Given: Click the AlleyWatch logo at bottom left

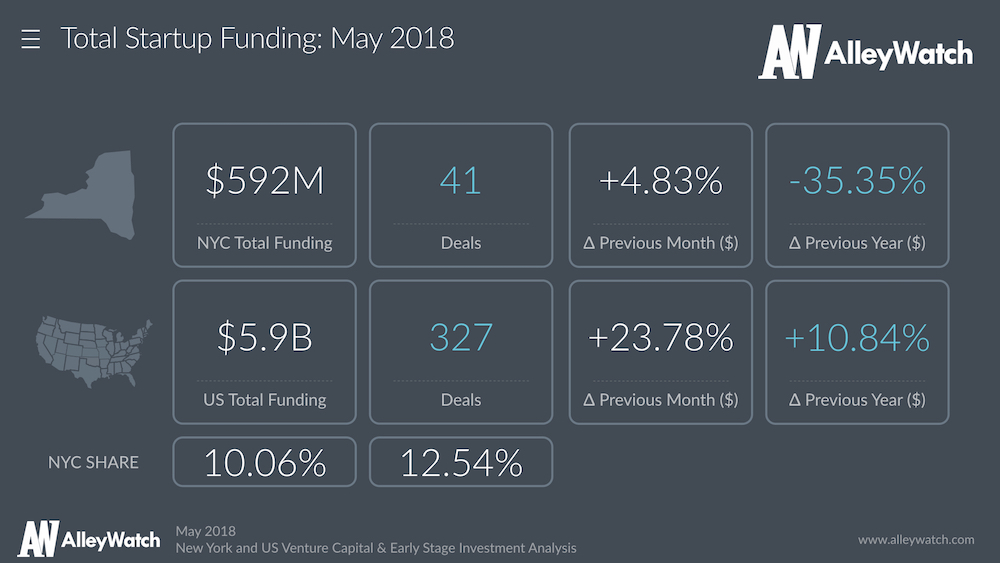Looking at the screenshot, I should point(89,539).
